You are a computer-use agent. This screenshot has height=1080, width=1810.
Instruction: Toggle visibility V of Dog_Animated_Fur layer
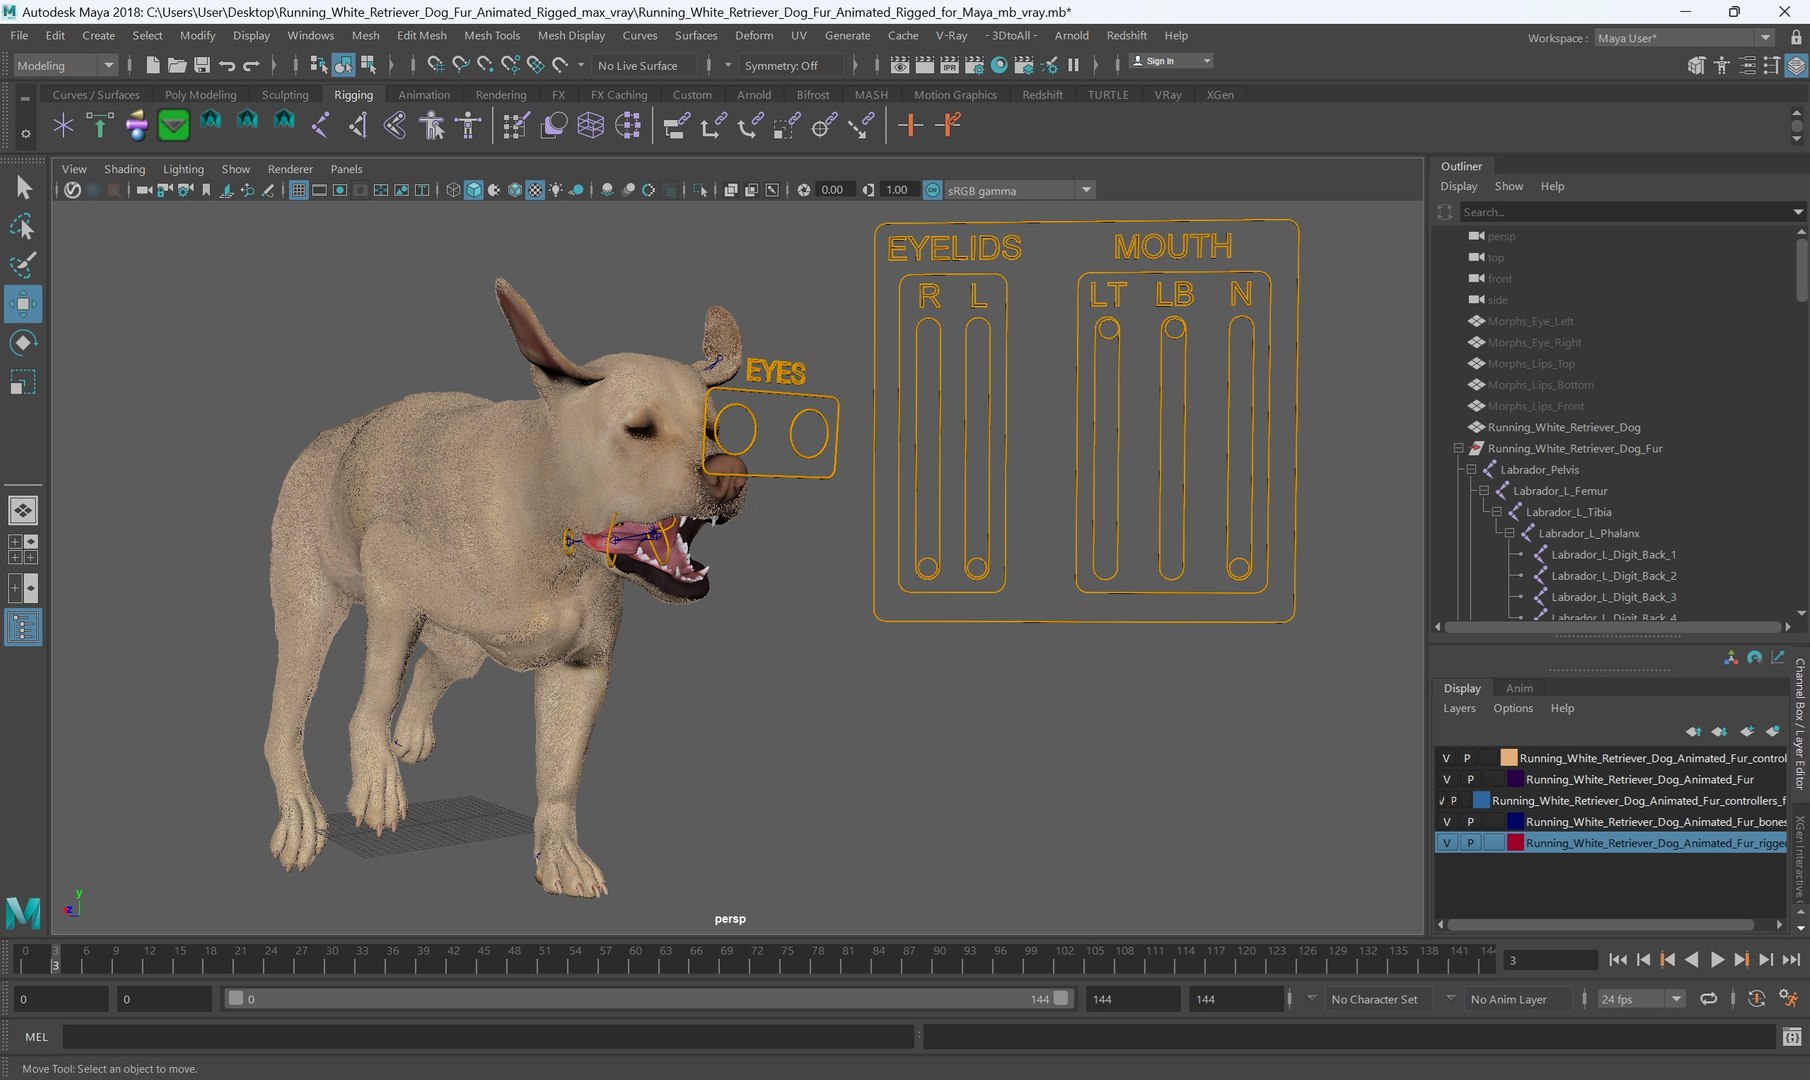[x=1446, y=779]
